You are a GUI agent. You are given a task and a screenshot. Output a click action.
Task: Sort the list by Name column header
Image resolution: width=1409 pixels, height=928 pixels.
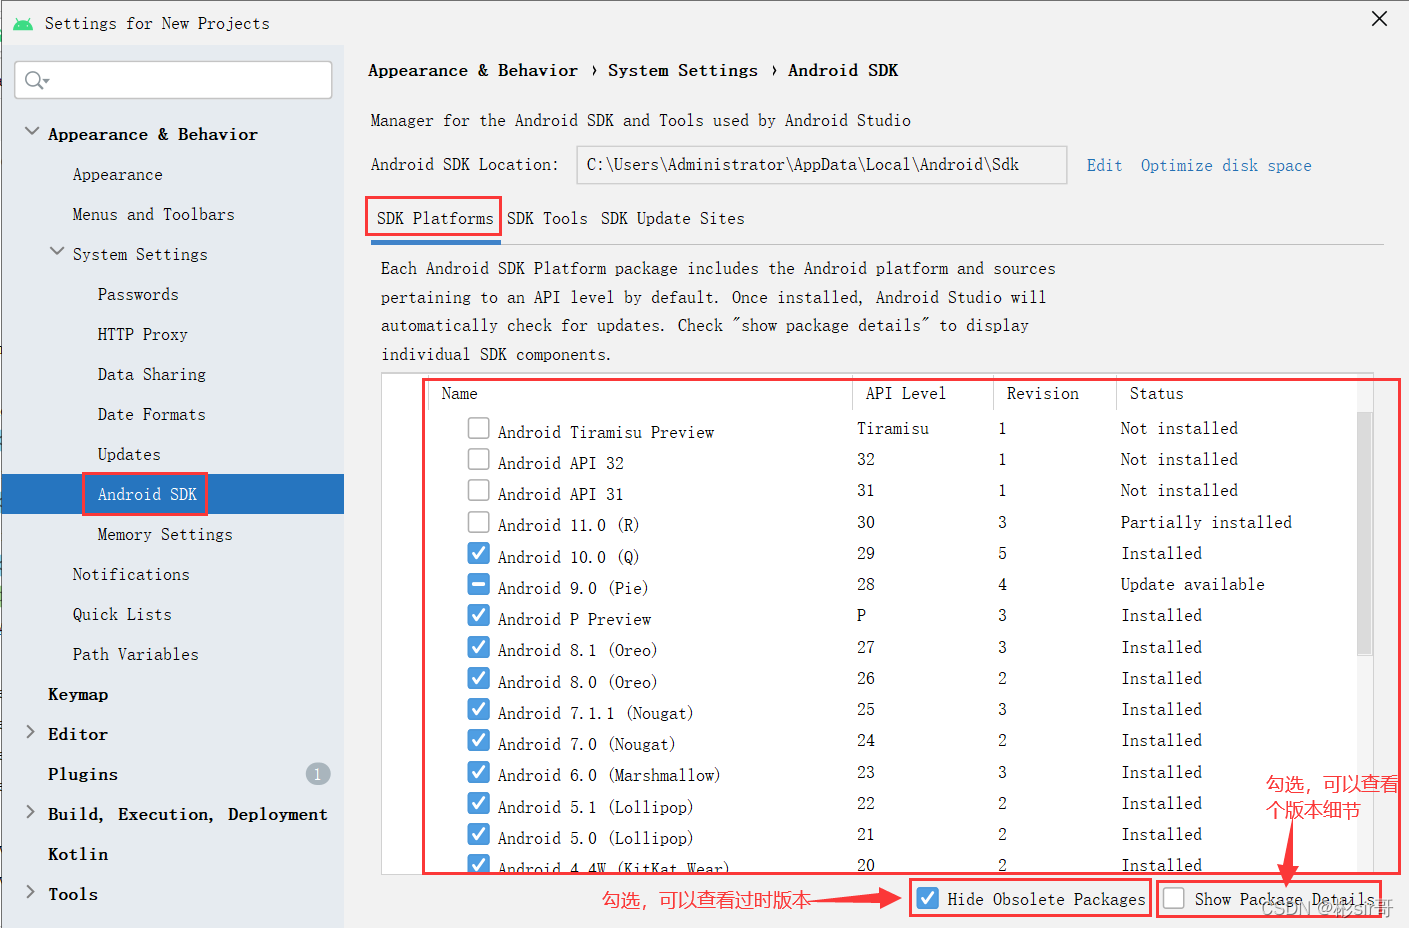pos(640,394)
